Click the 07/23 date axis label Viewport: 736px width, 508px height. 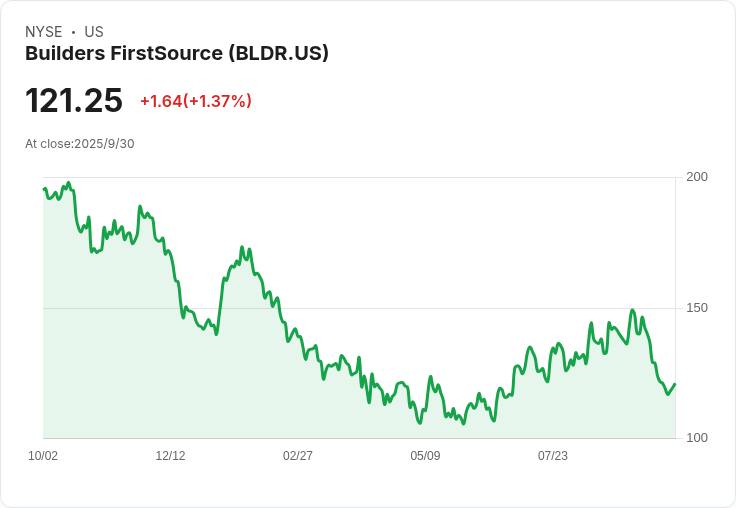[552, 455]
